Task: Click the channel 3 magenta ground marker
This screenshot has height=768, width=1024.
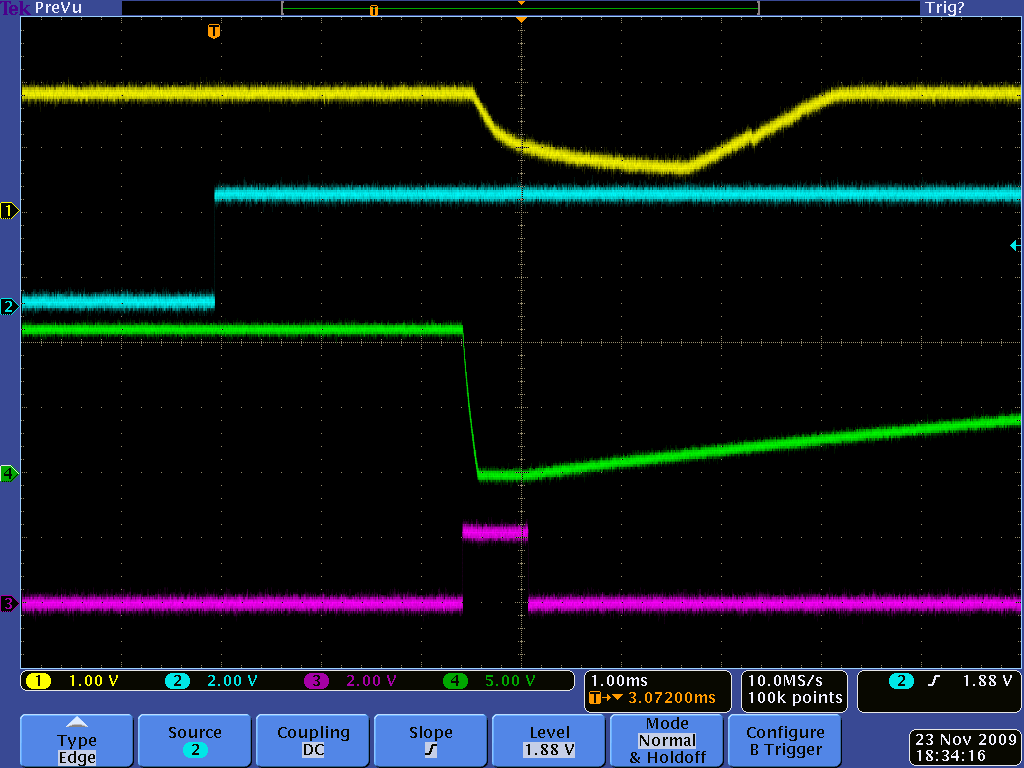Action: [9, 604]
